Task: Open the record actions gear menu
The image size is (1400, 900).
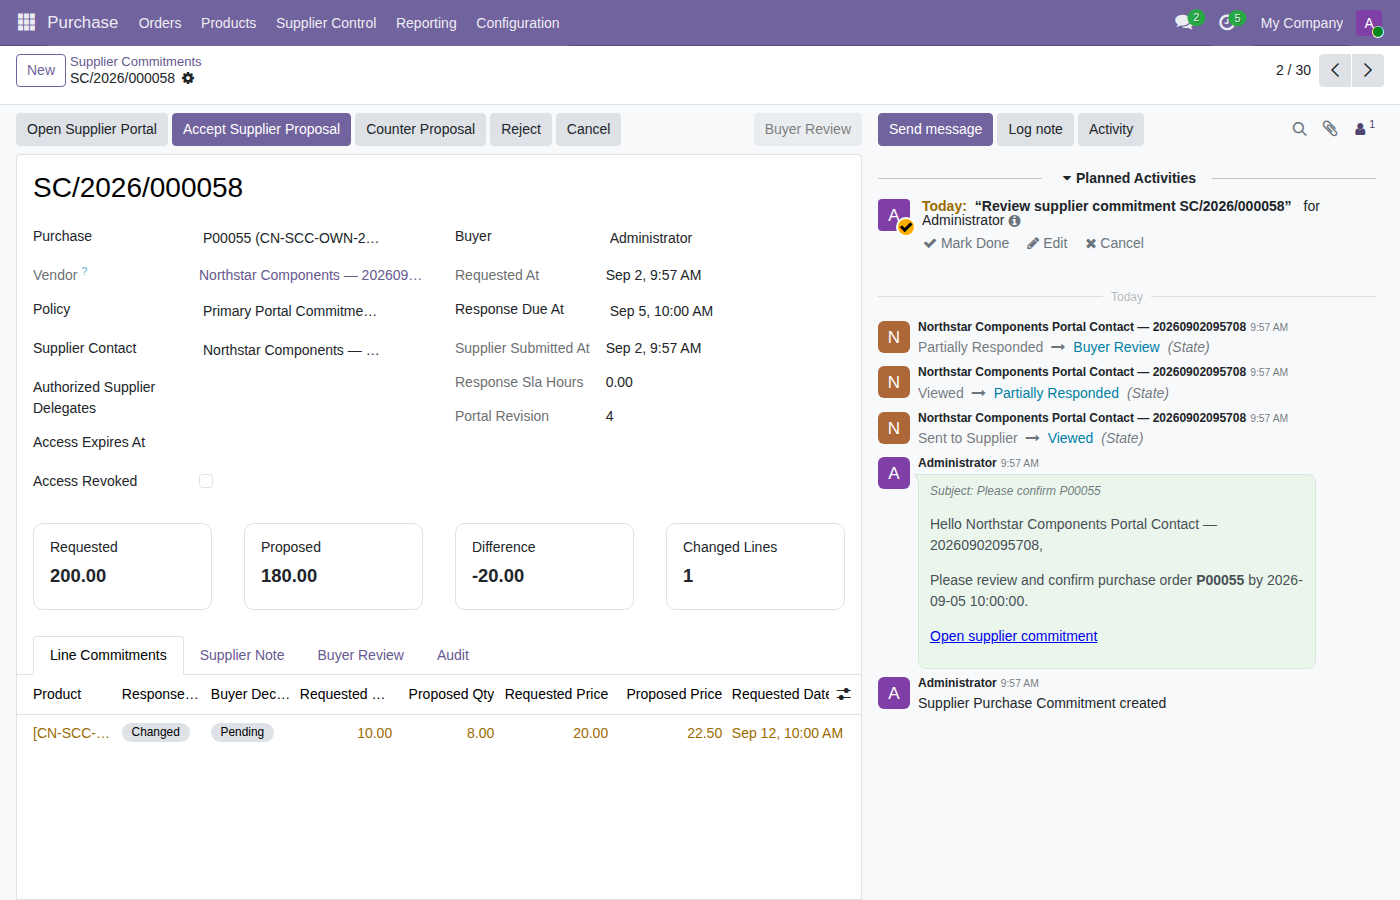Action: click(188, 78)
